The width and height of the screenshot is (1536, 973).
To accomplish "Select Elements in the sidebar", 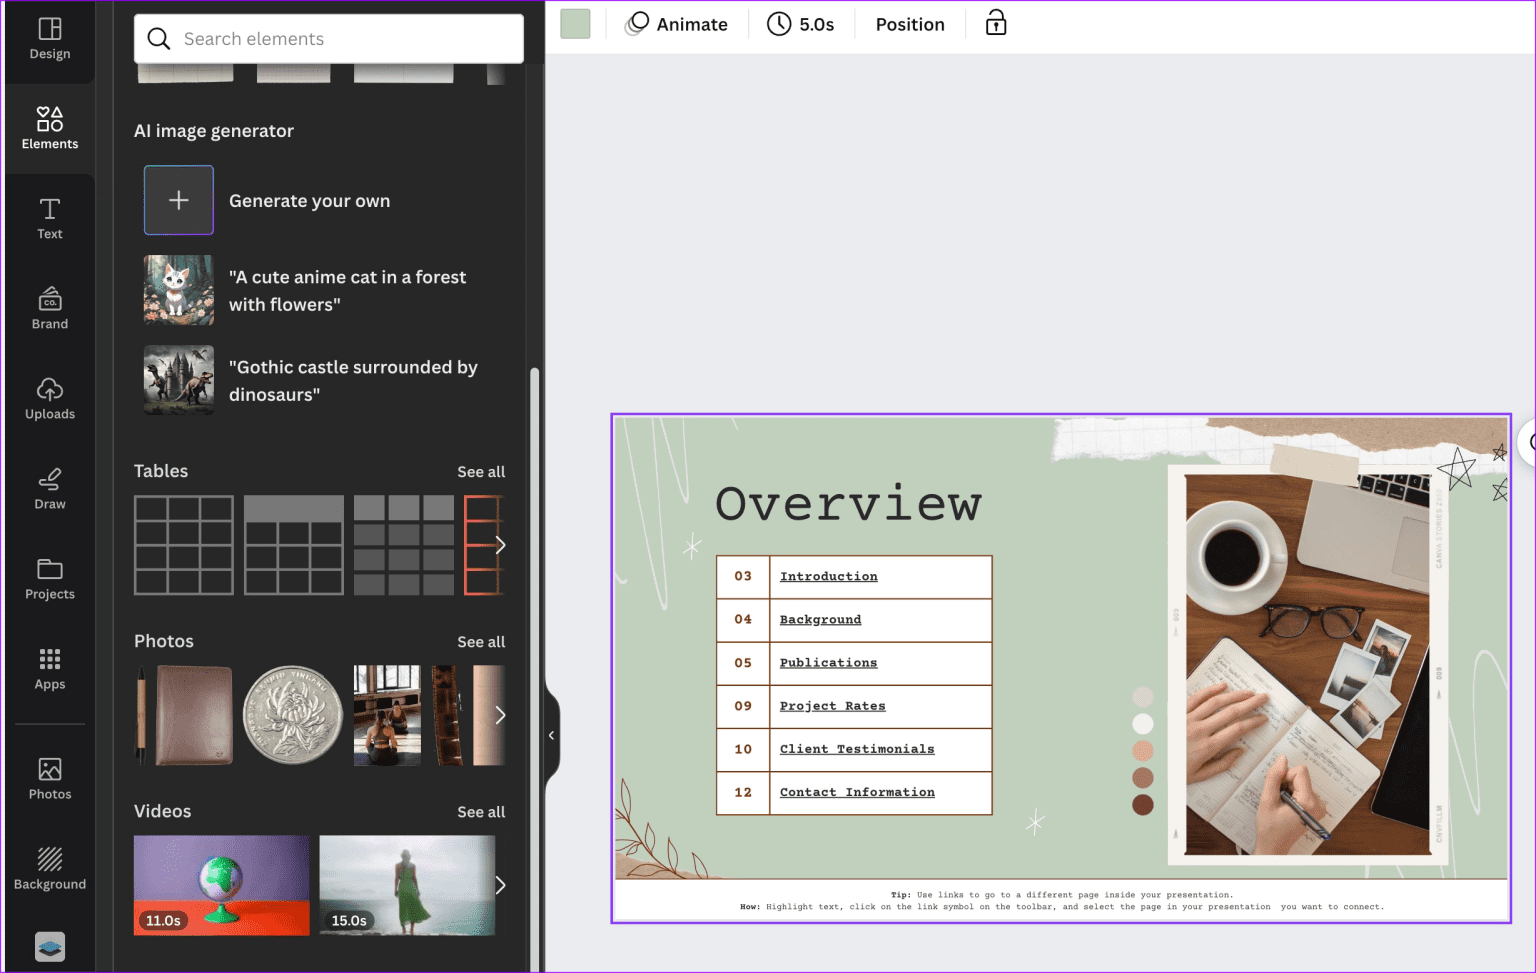I will (x=49, y=128).
